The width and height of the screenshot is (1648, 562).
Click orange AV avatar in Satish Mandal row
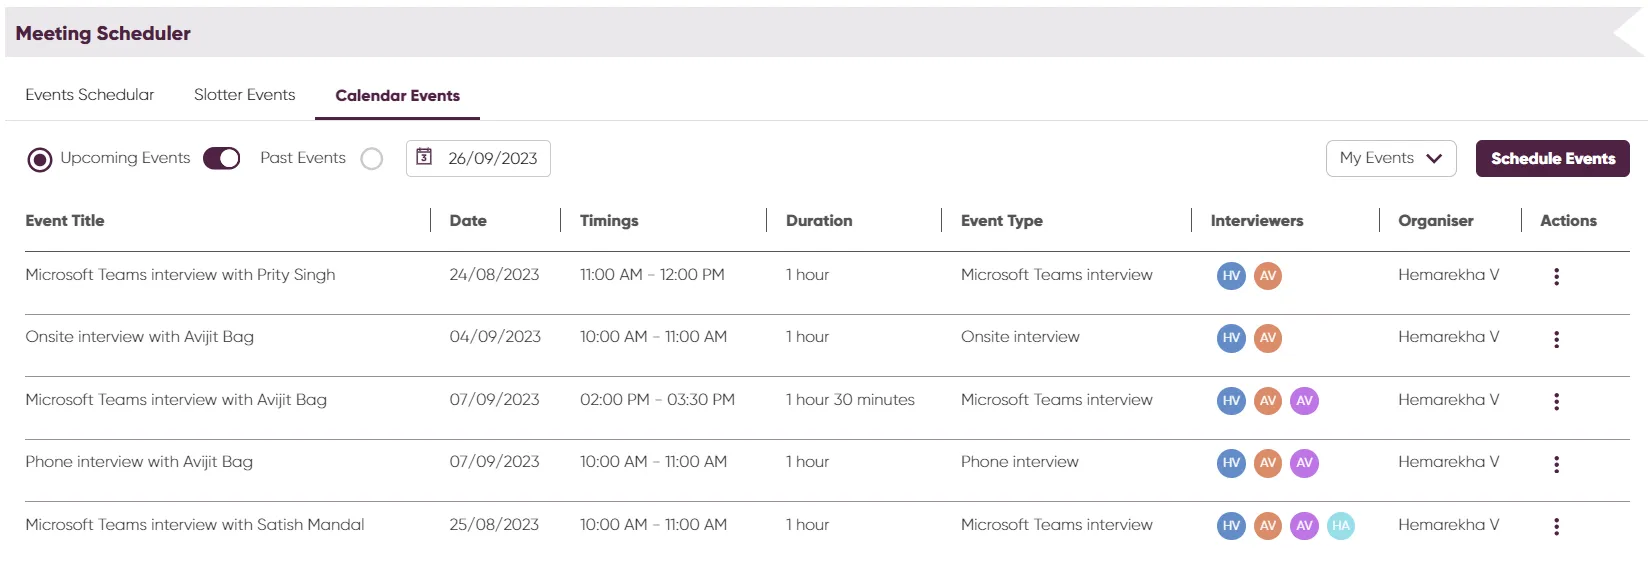(x=1268, y=526)
